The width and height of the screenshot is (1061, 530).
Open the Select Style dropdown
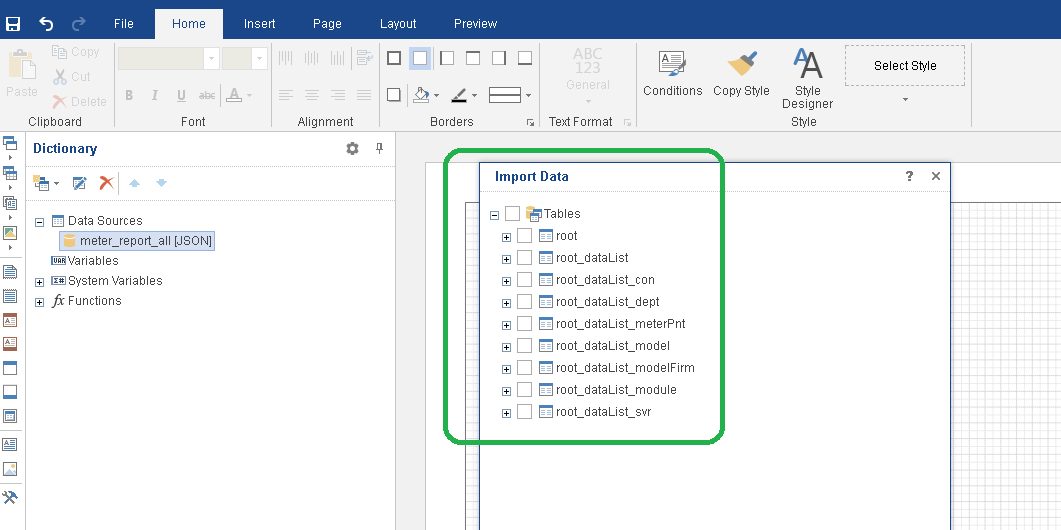pyautogui.click(x=905, y=100)
